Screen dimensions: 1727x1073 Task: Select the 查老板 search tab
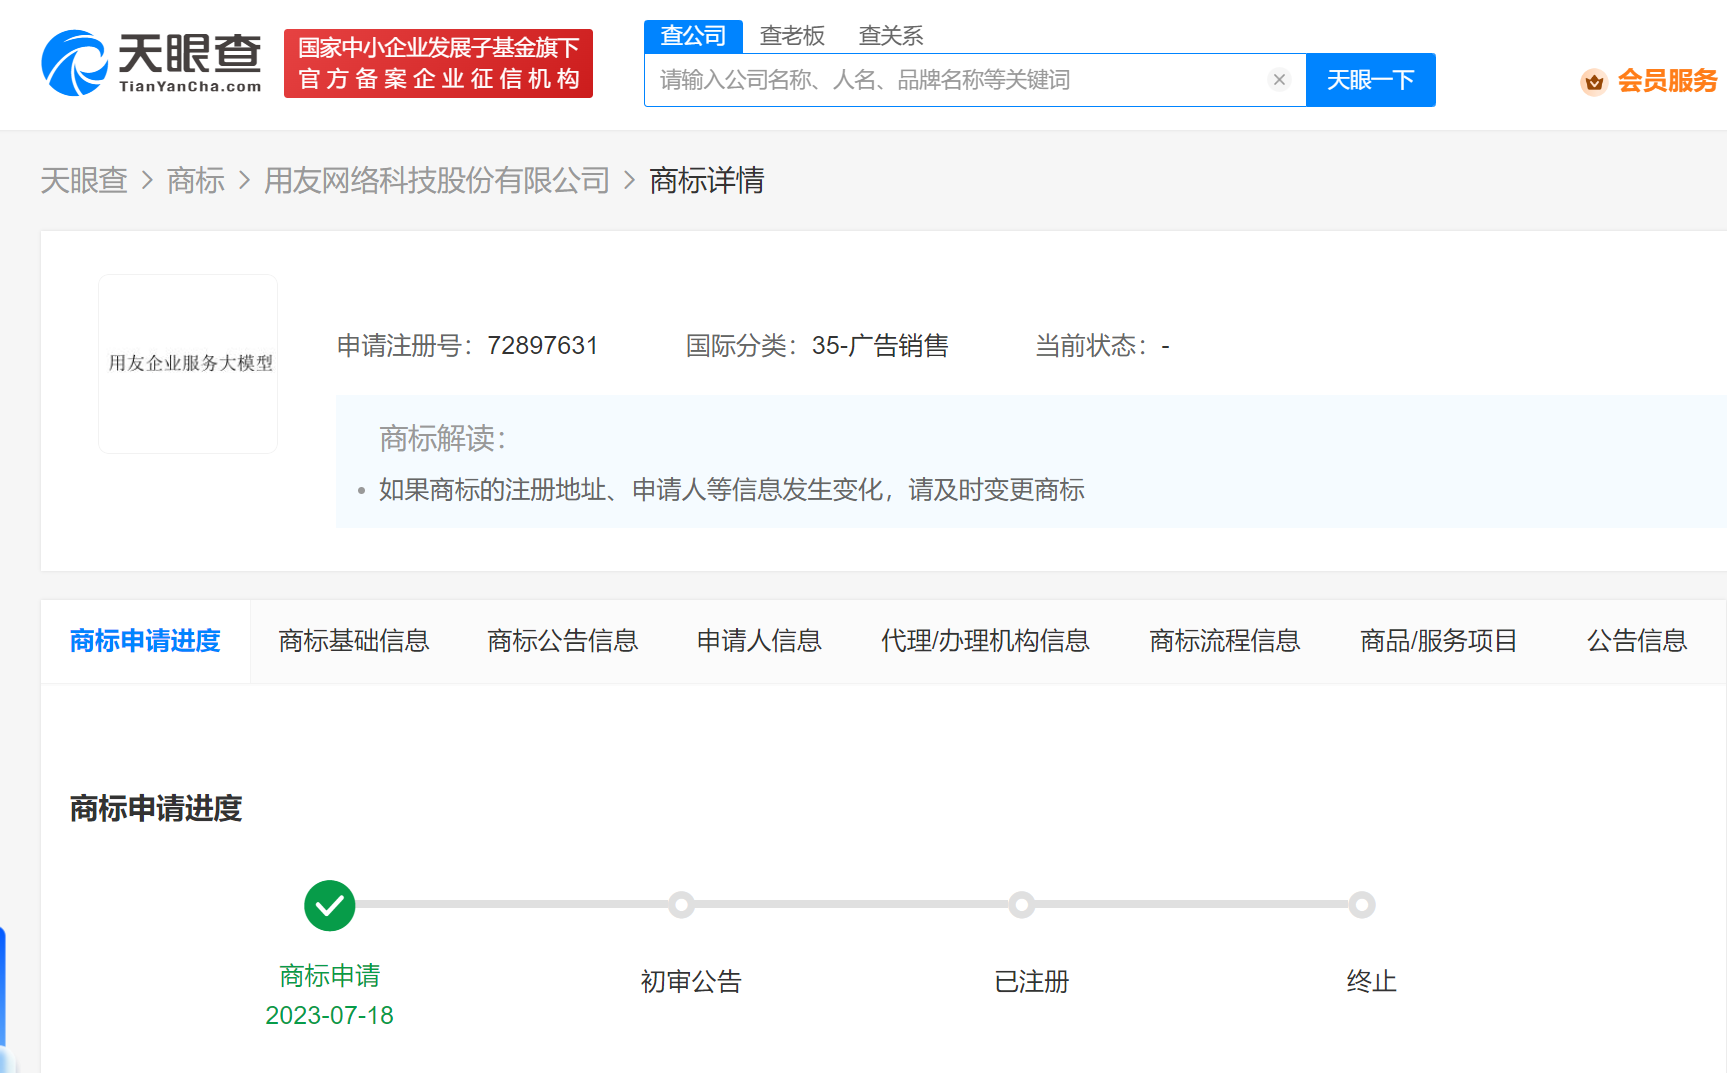click(x=792, y=36)
